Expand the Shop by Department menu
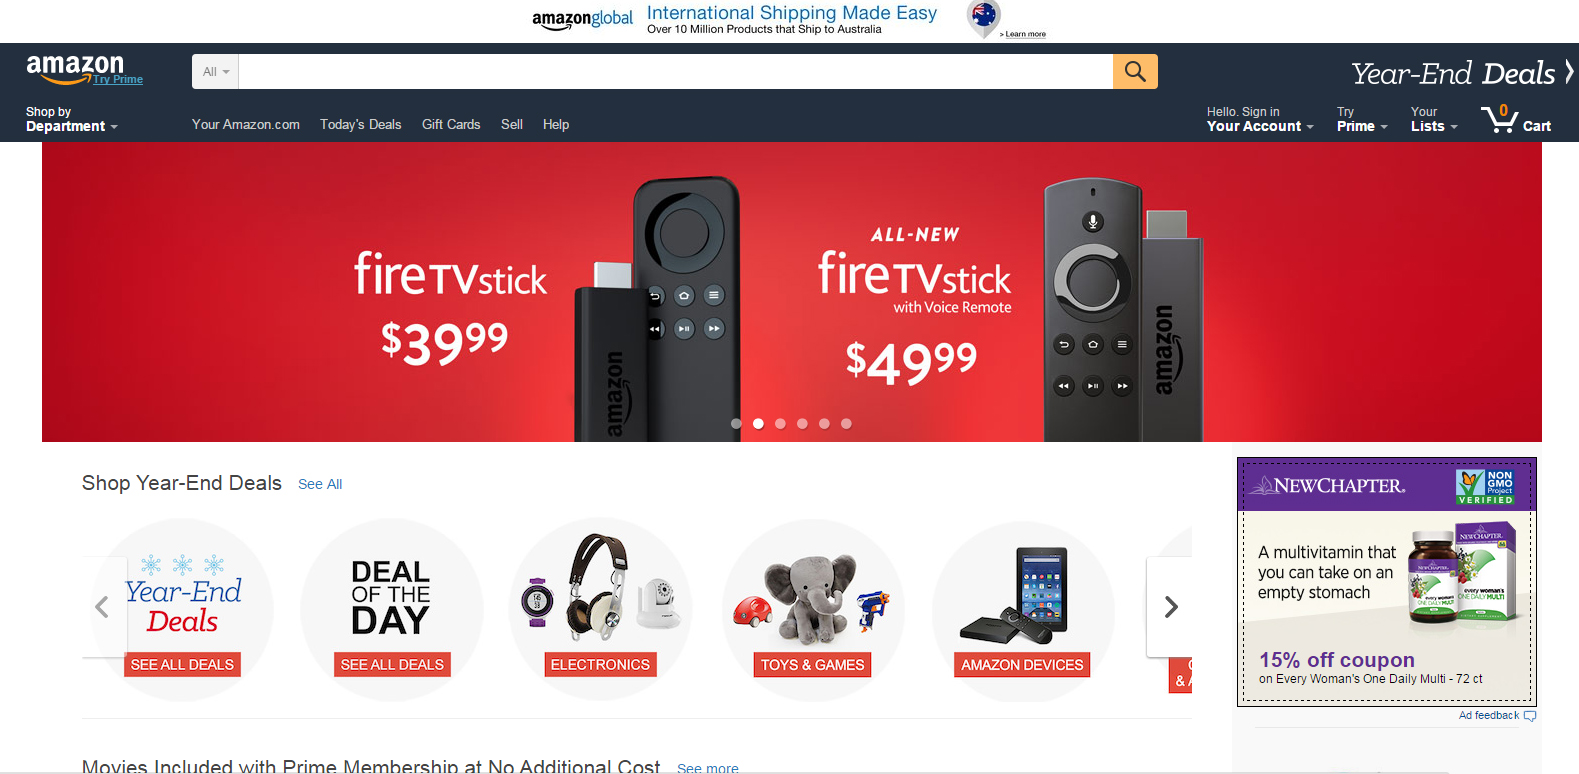Image resolution: width=1579 pixels, height=774 pixels. point(71,119)
